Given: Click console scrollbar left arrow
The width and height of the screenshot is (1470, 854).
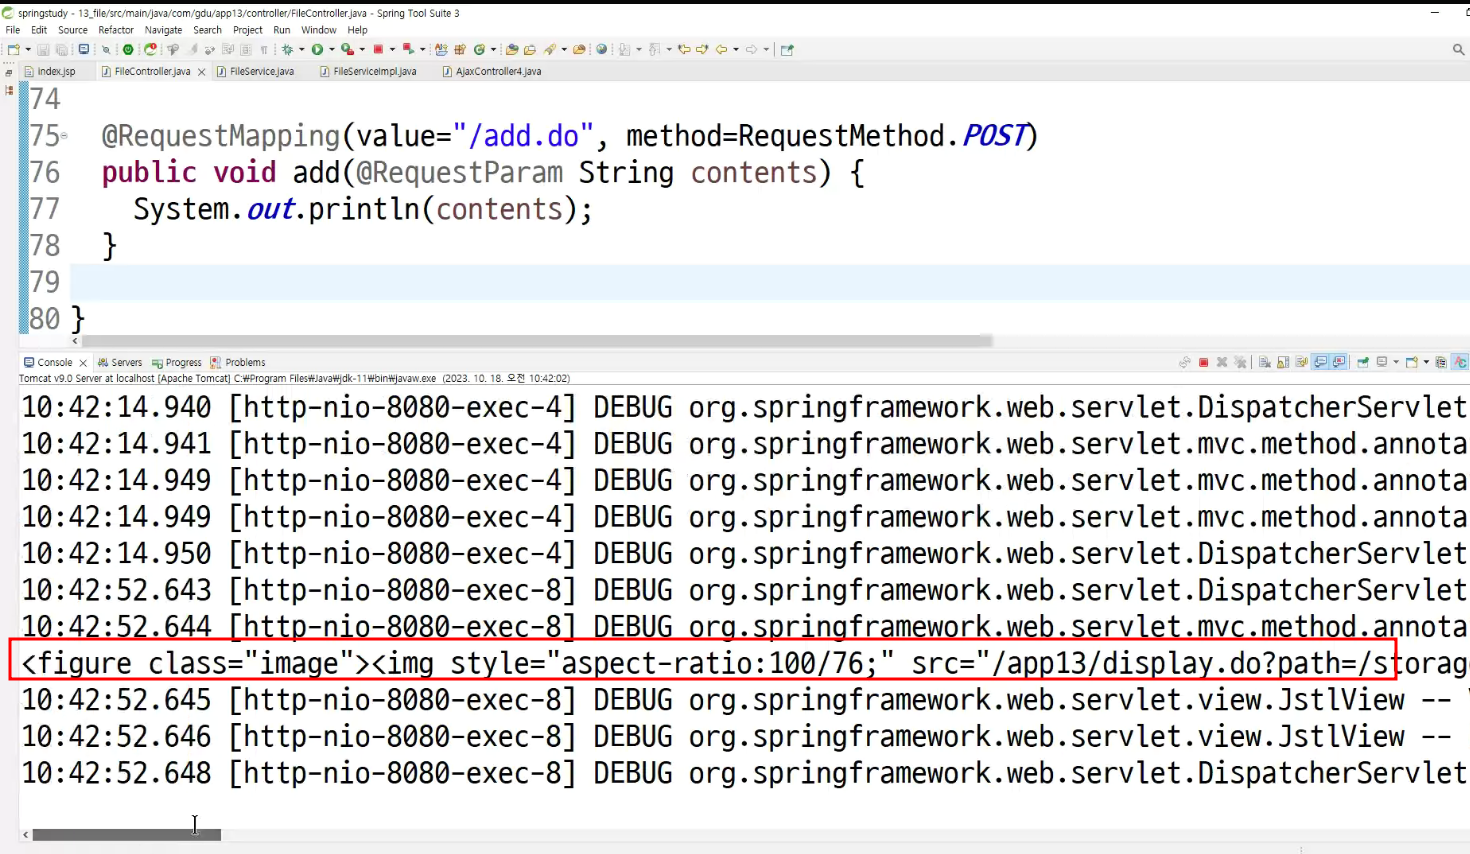Looking at the screenshot, I should pos(25,834).
